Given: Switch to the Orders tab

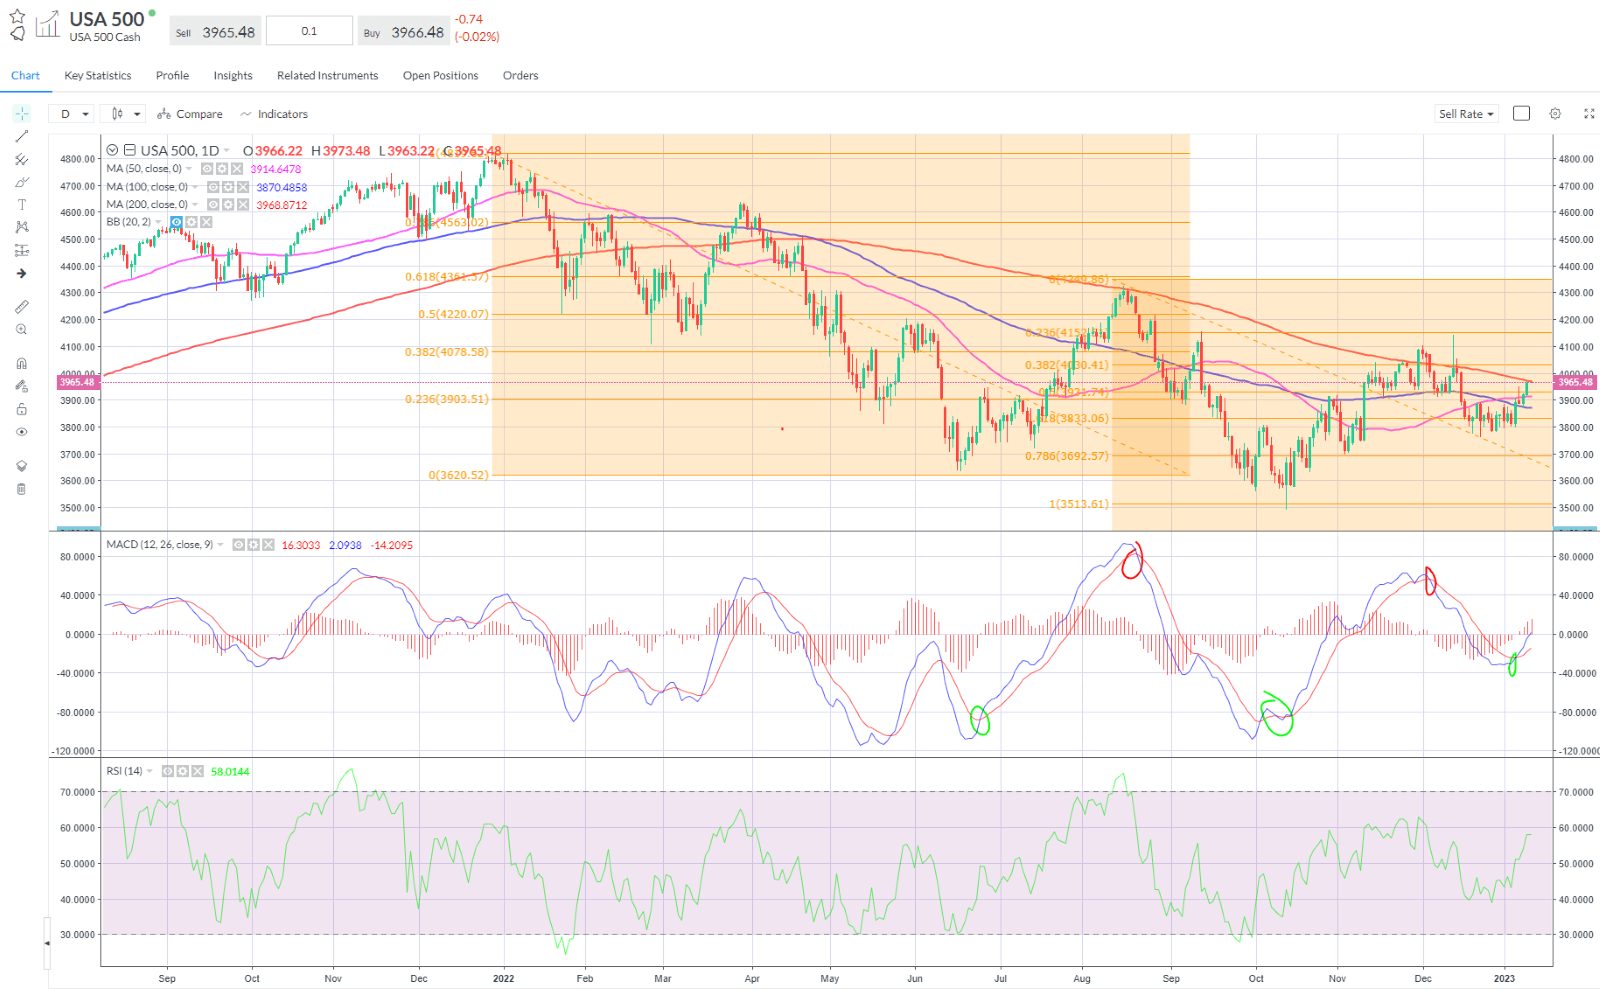Looking at the screenshot, I should click(x=521, y=76).
